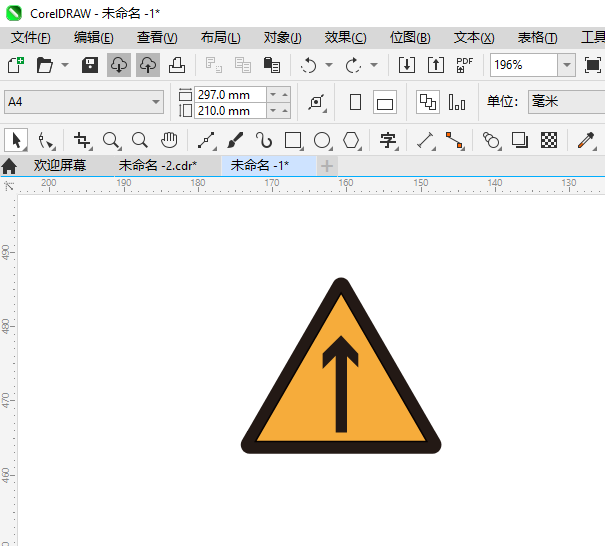This screenshot has width=605, height=546.
Task: Click the 196% zoom level field
Action: click(524, 65)
